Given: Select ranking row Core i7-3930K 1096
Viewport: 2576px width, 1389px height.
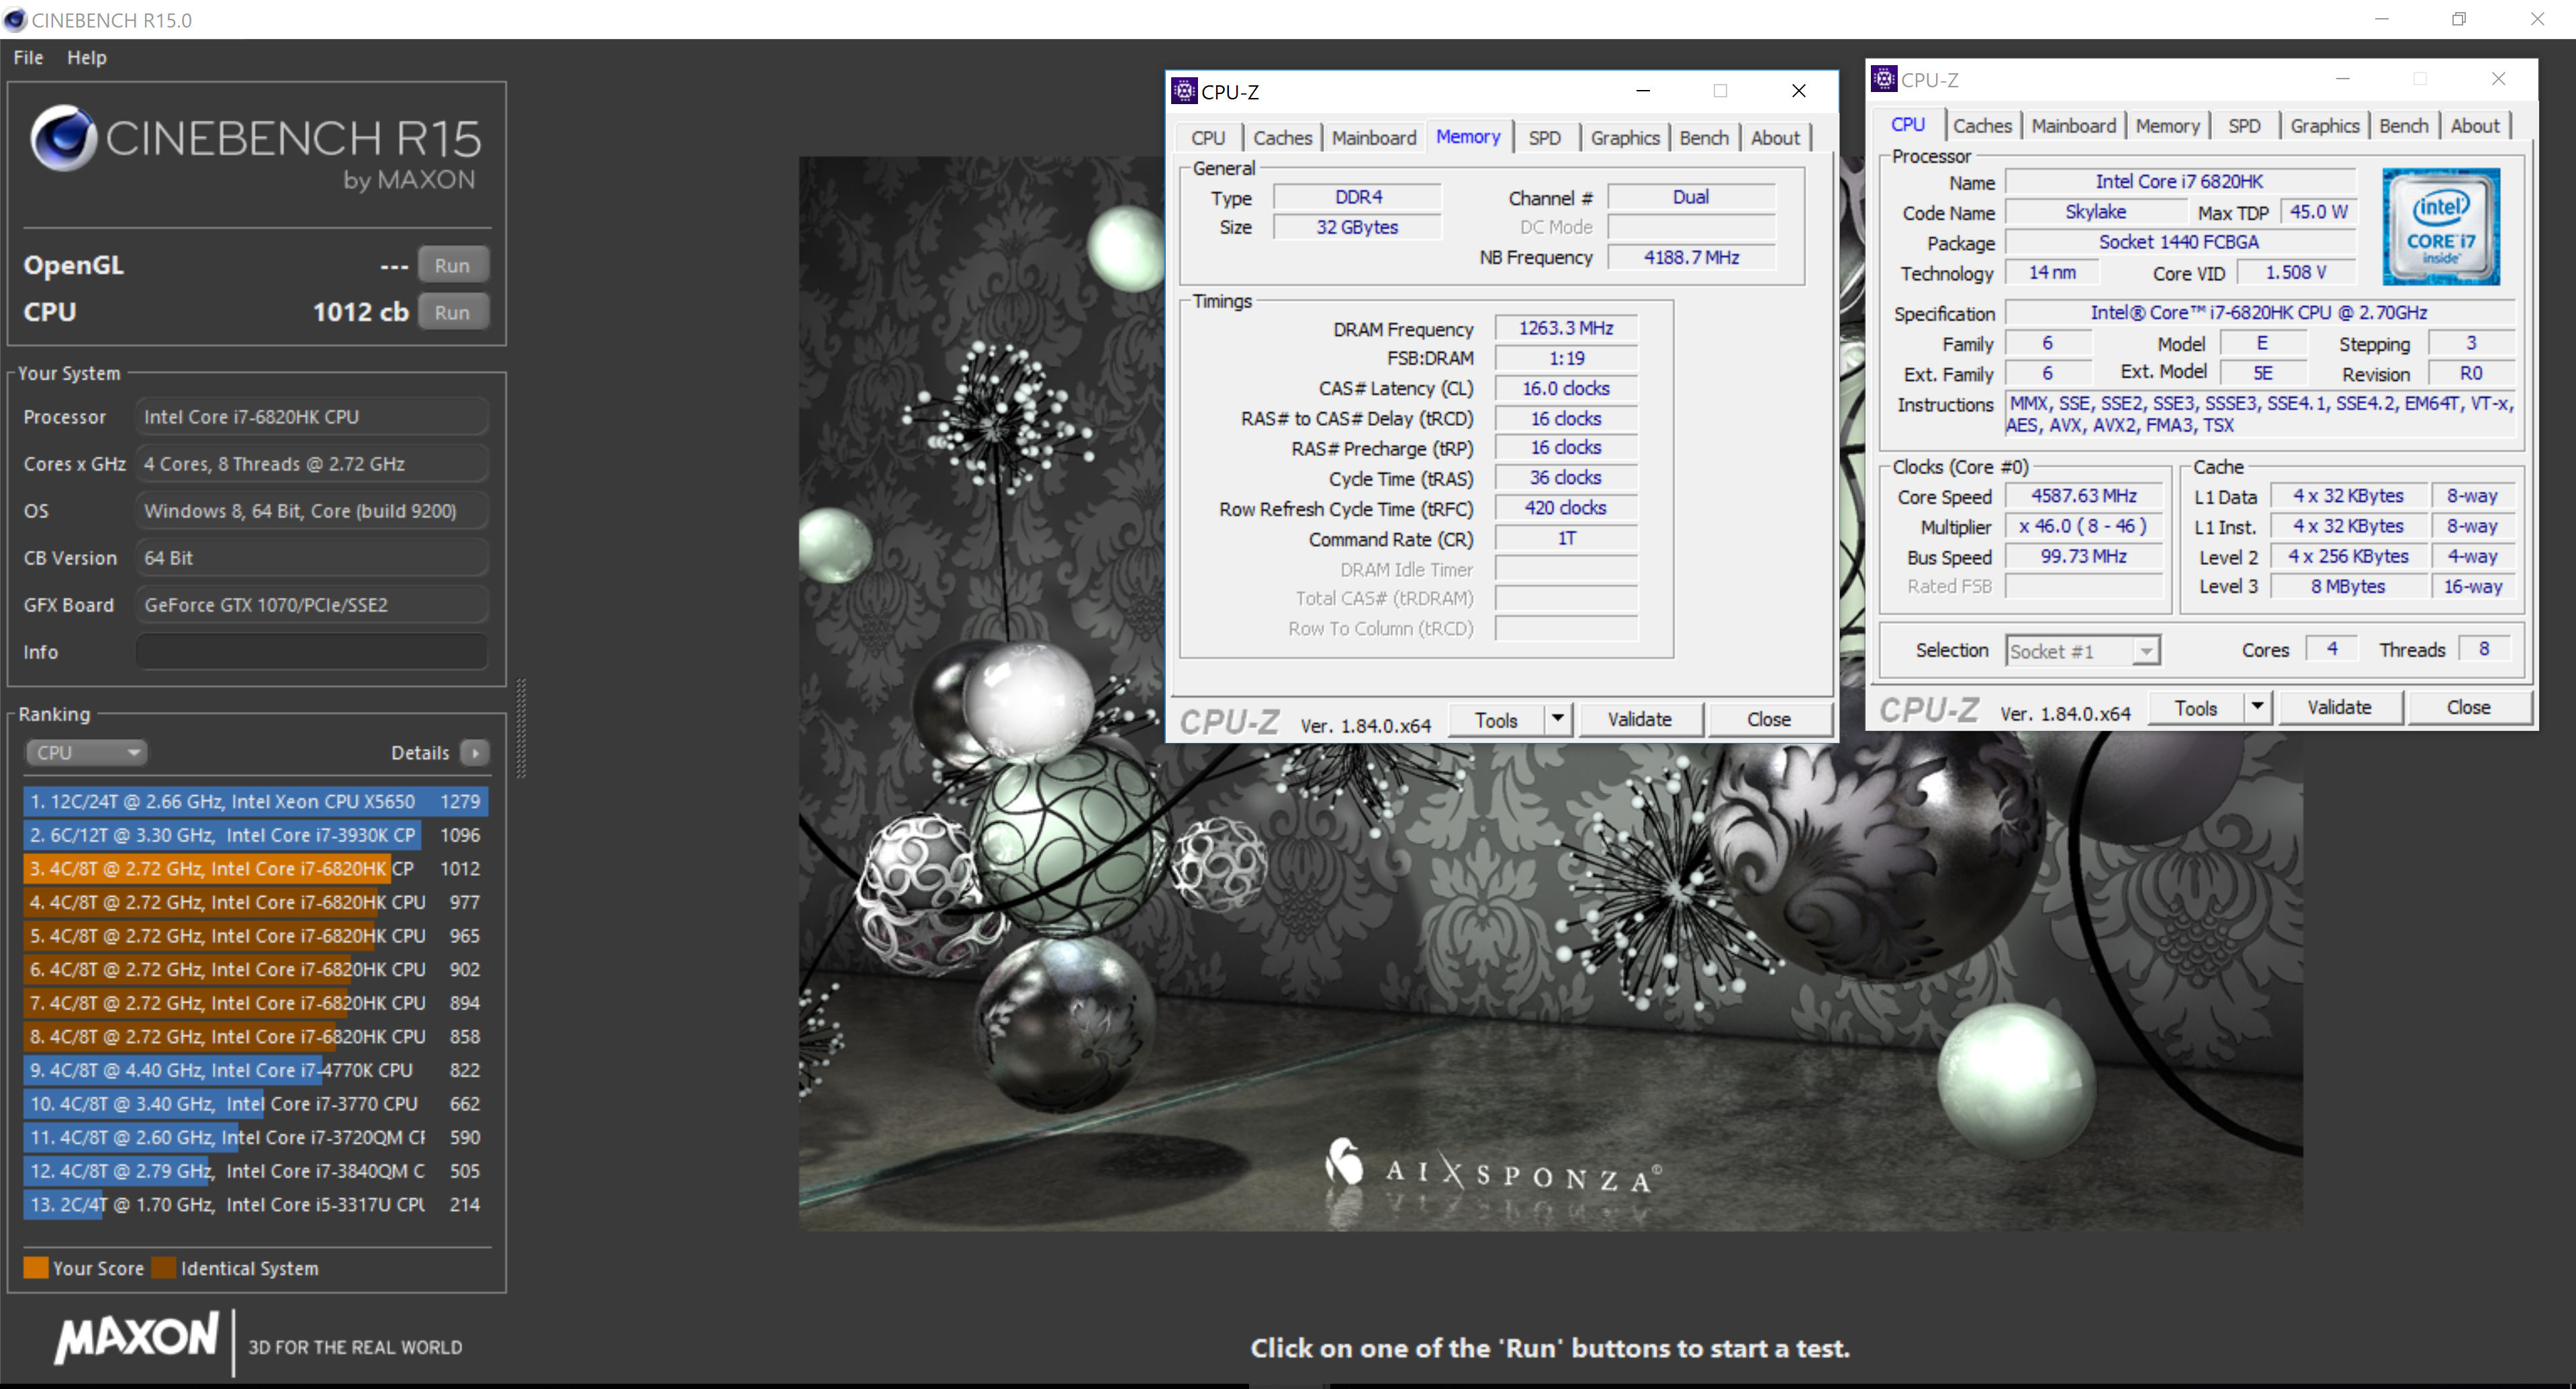Looking at the screenshot, I should tap(256, 835).
